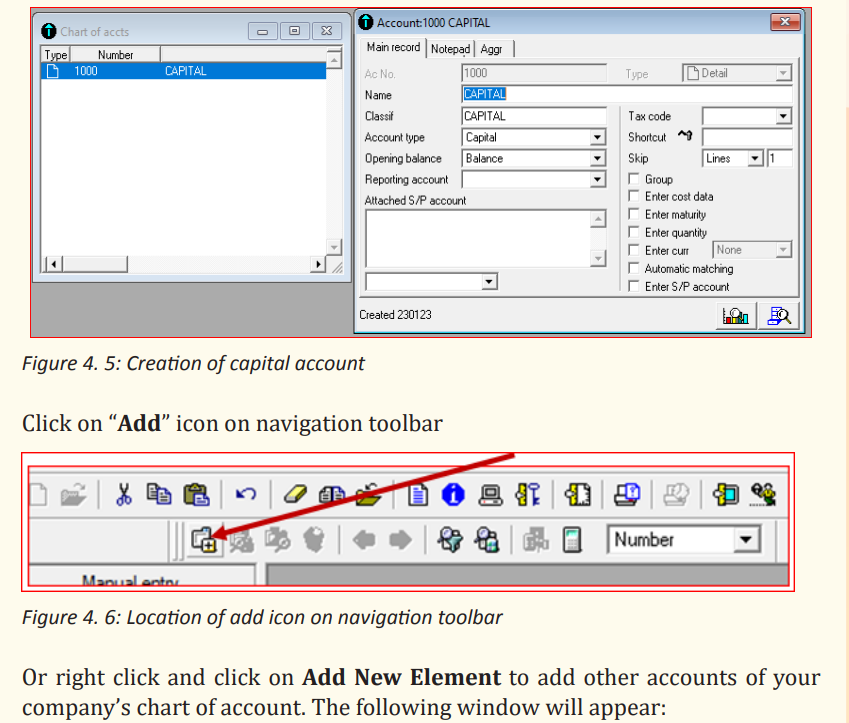Enable the Automatic matching checkbox
The width and height of the screenshot is (849, 723).
point(634,268)
